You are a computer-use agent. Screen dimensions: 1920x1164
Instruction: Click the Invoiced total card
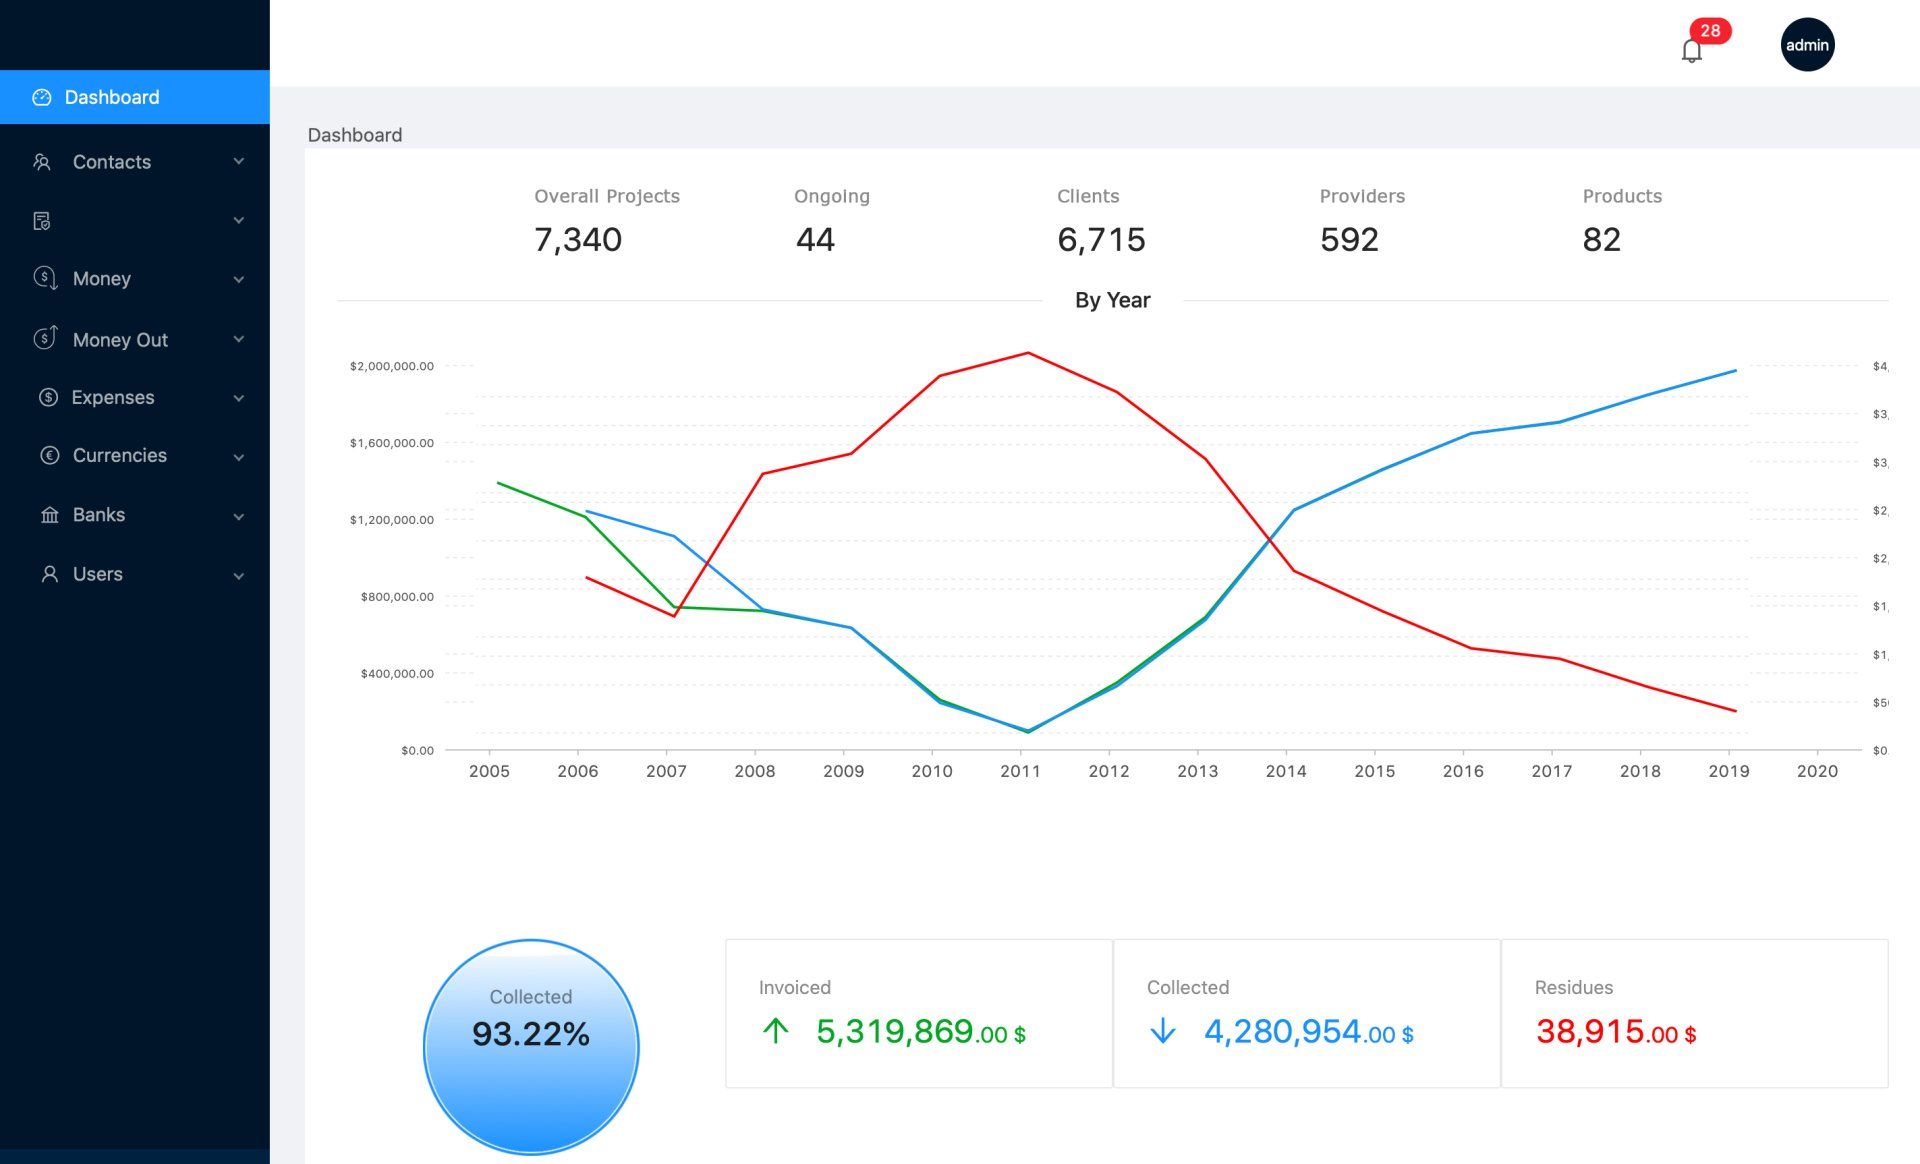point(918,1012)
